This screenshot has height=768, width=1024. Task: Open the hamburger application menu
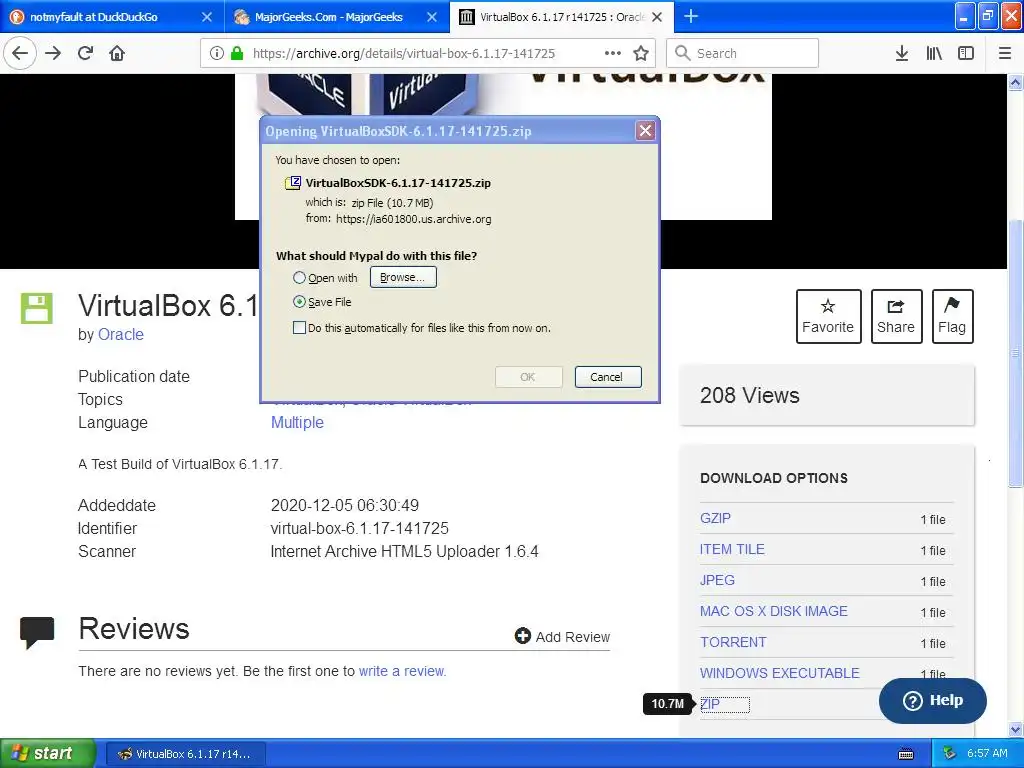[x=1005, y=53]
